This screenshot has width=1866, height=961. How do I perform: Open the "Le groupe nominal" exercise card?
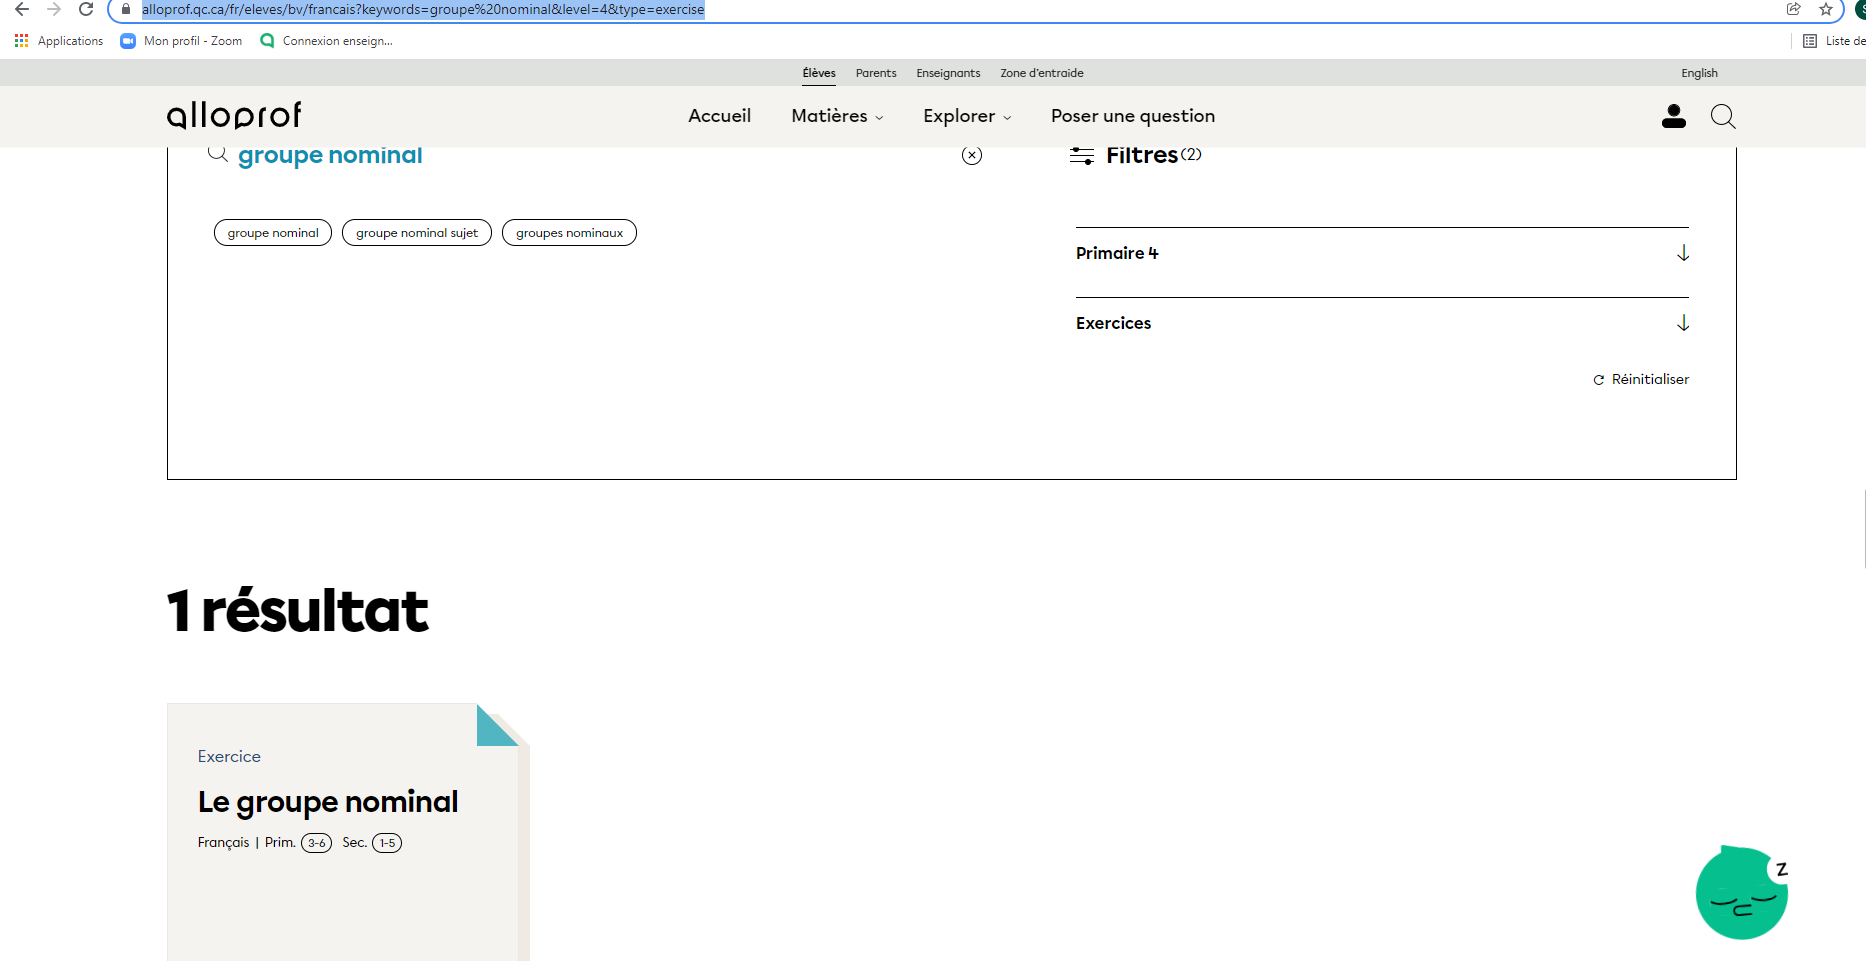[x=328, y=802]
